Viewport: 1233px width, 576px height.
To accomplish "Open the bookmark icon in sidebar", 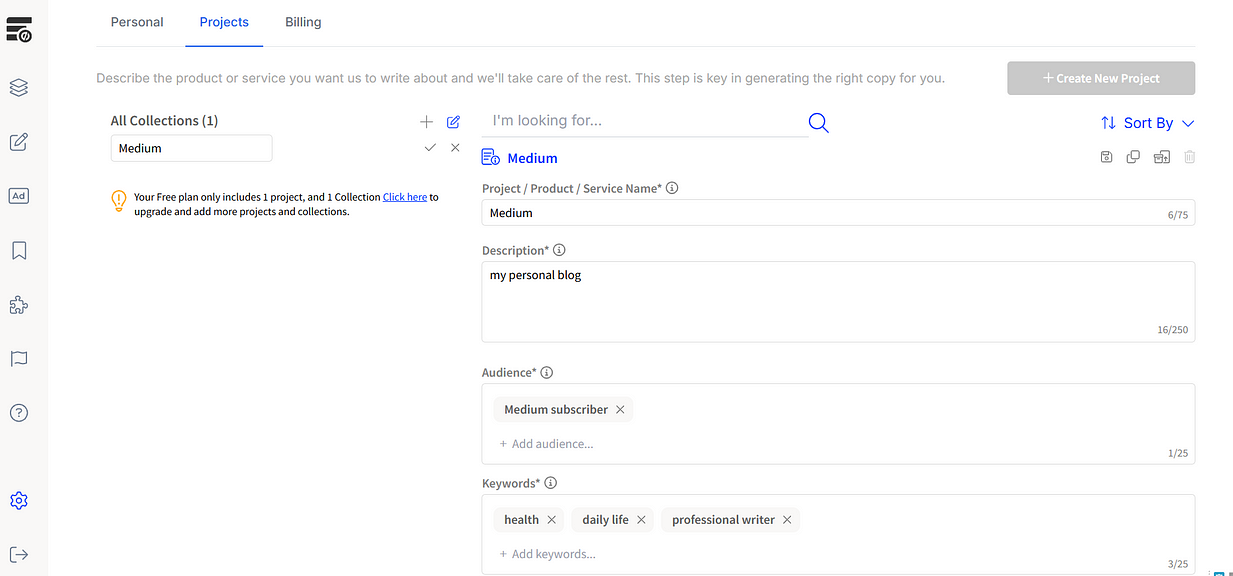I will (18, 250).
